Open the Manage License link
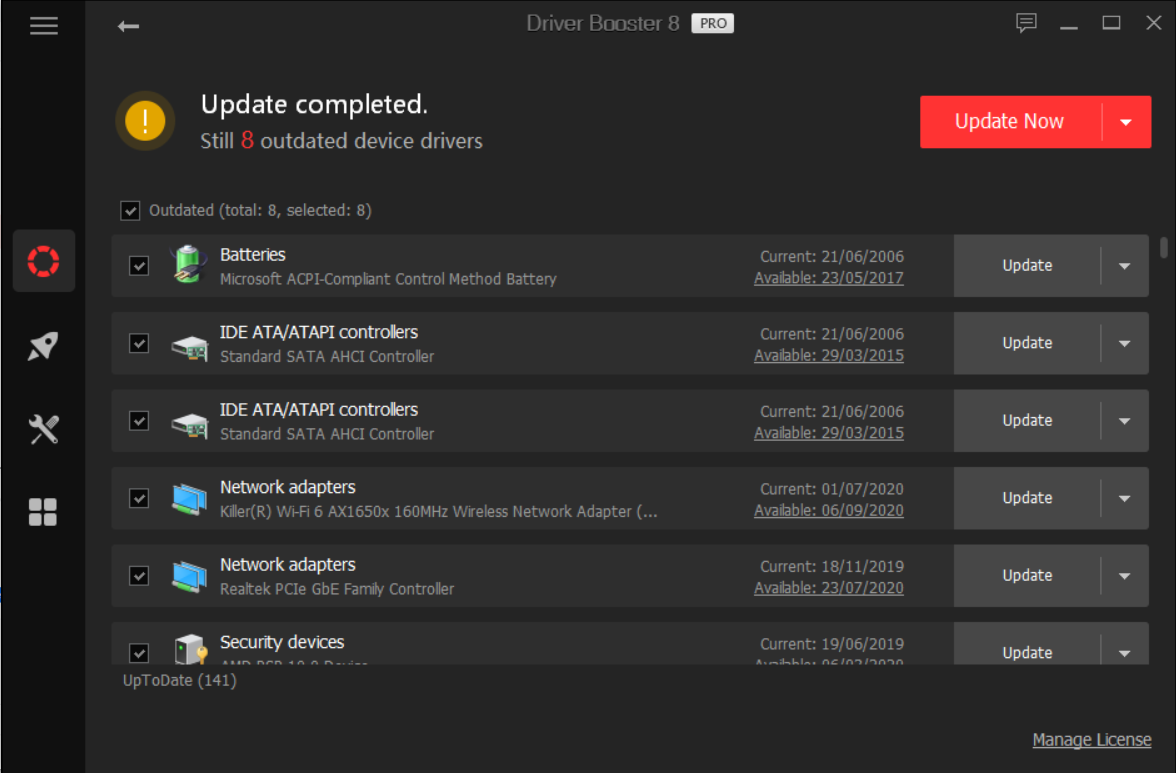 pyautogui.click(x=1091, y=740)
